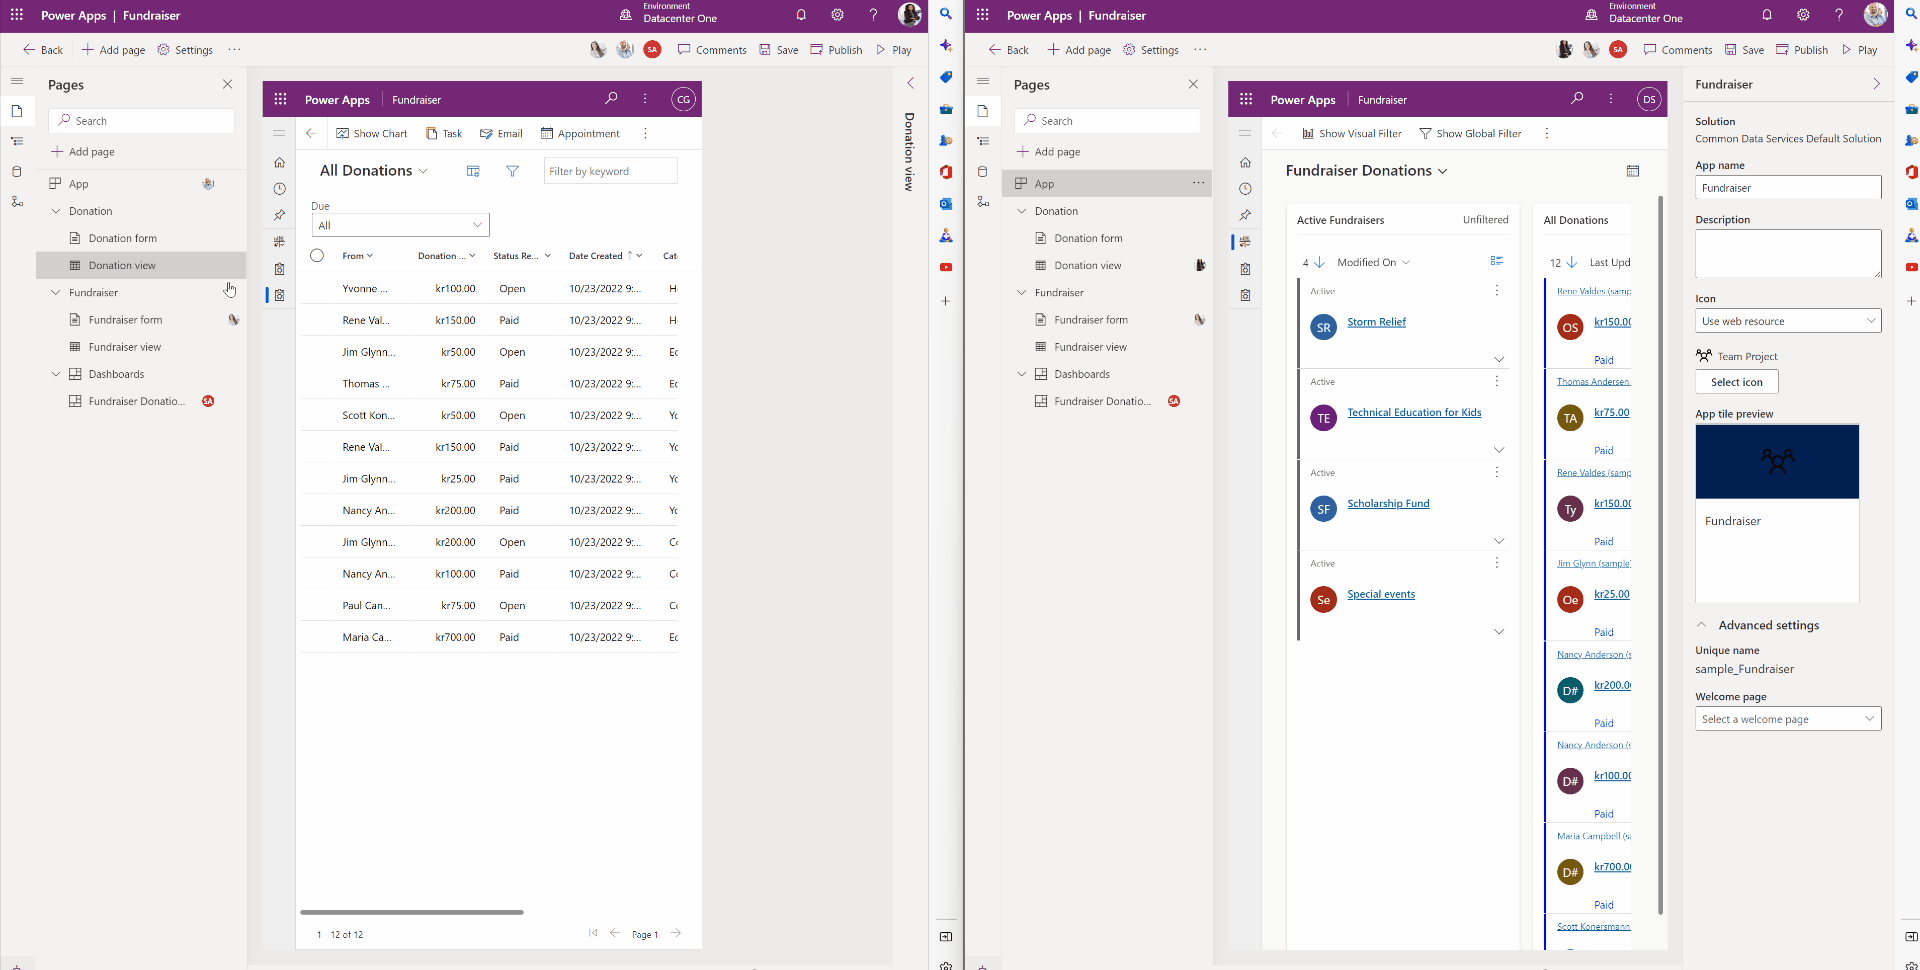Viewport: 1920px width, 970px height.
Task: Click the Filter by keyword input field
Action: click(610, 170)
